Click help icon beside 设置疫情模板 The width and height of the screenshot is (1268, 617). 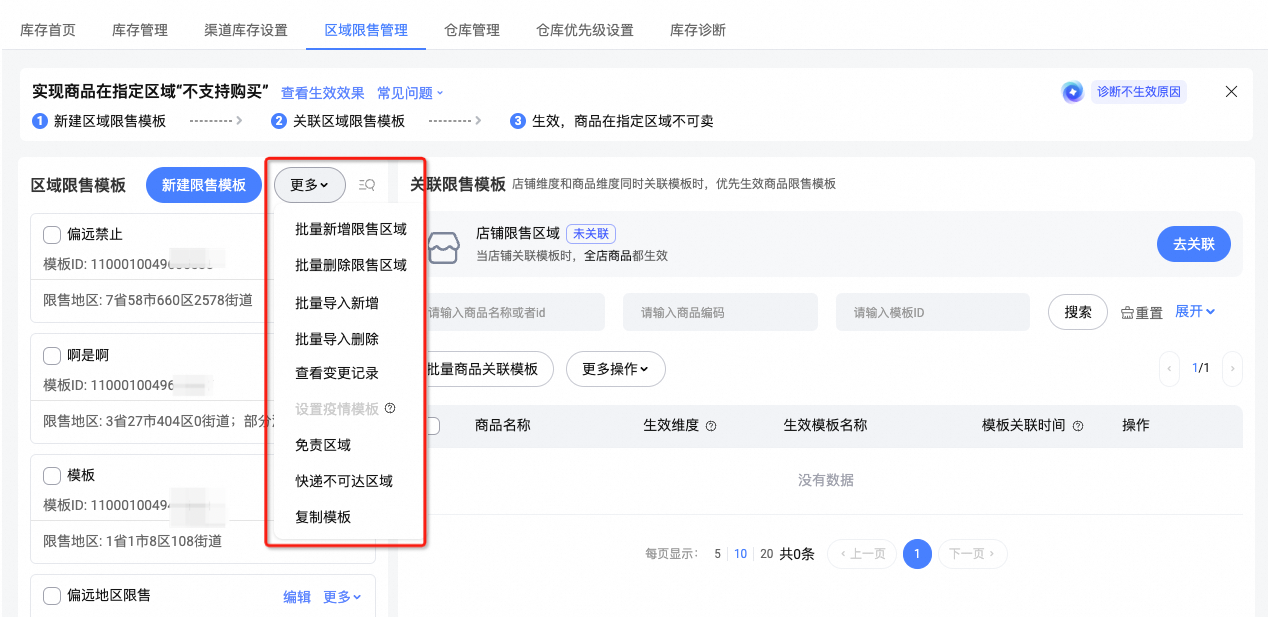390,408
